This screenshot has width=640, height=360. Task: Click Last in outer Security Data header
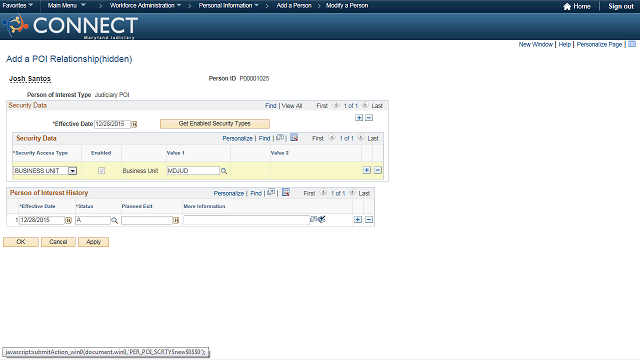[377, 106]
